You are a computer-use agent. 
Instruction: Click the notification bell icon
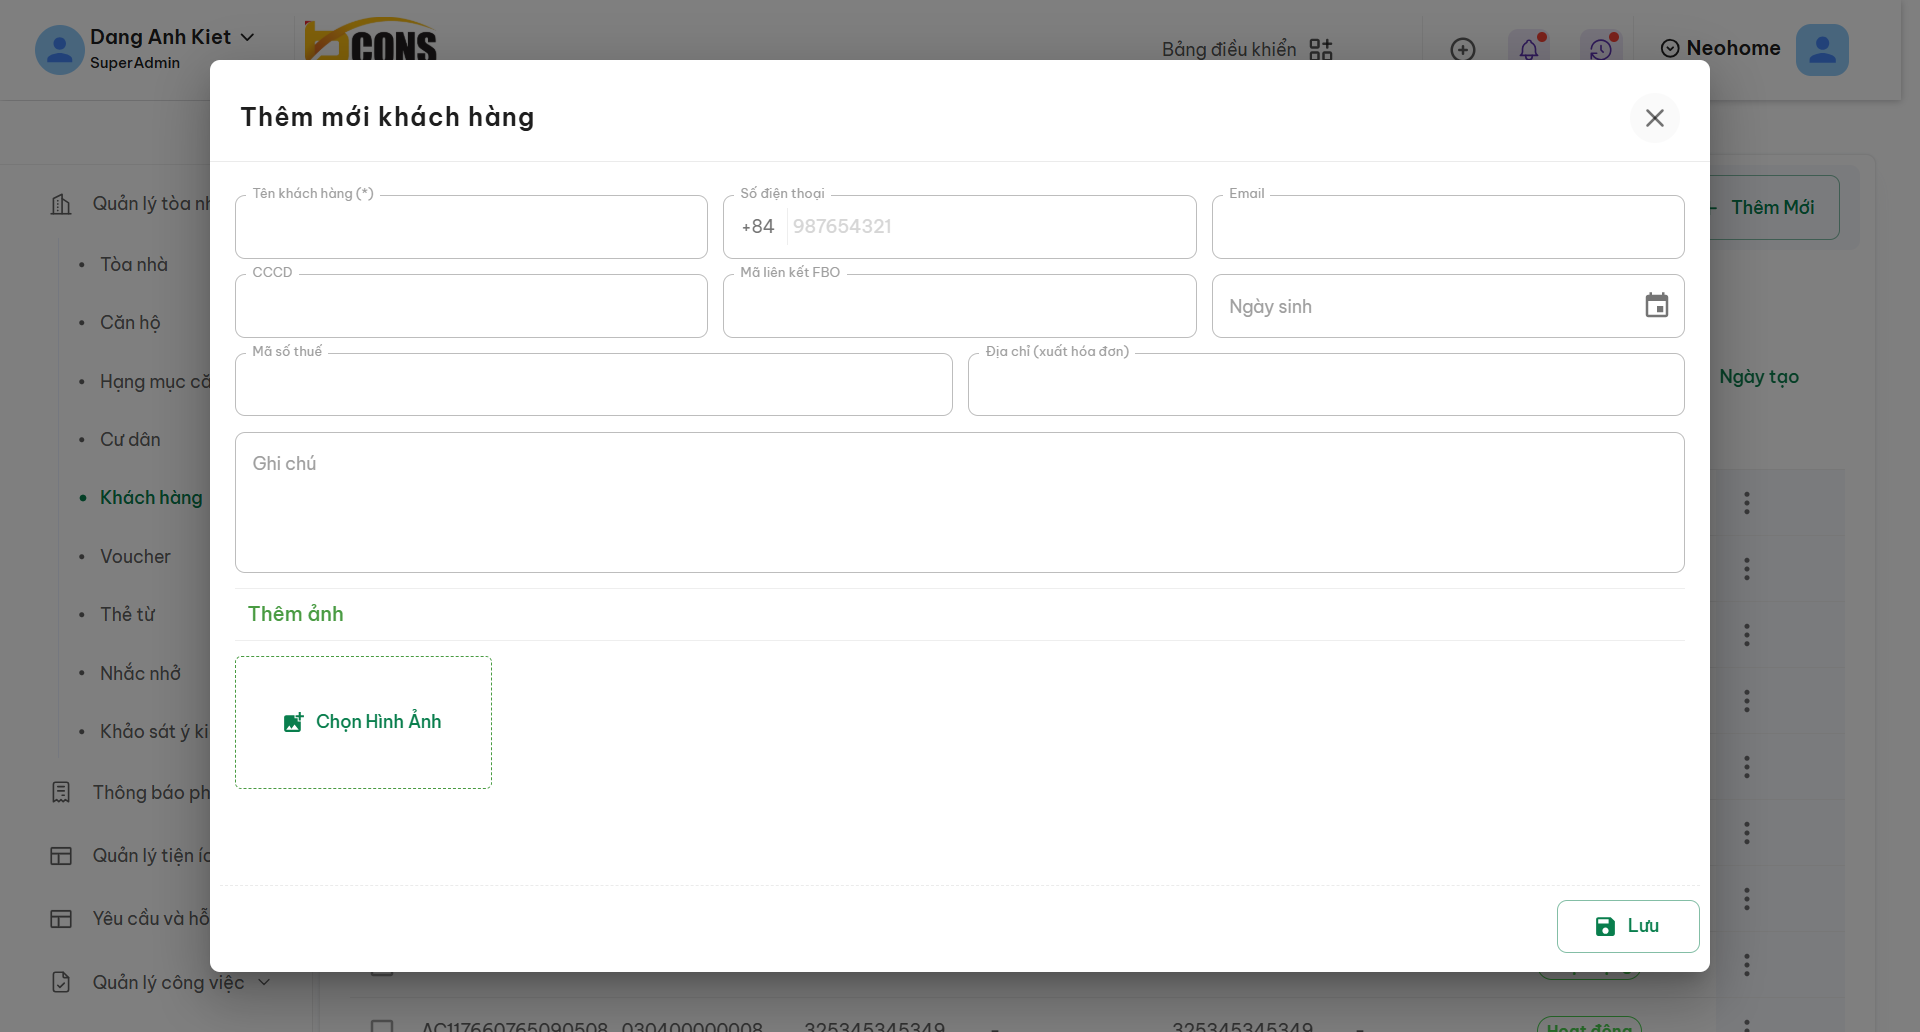[1528, 49]
